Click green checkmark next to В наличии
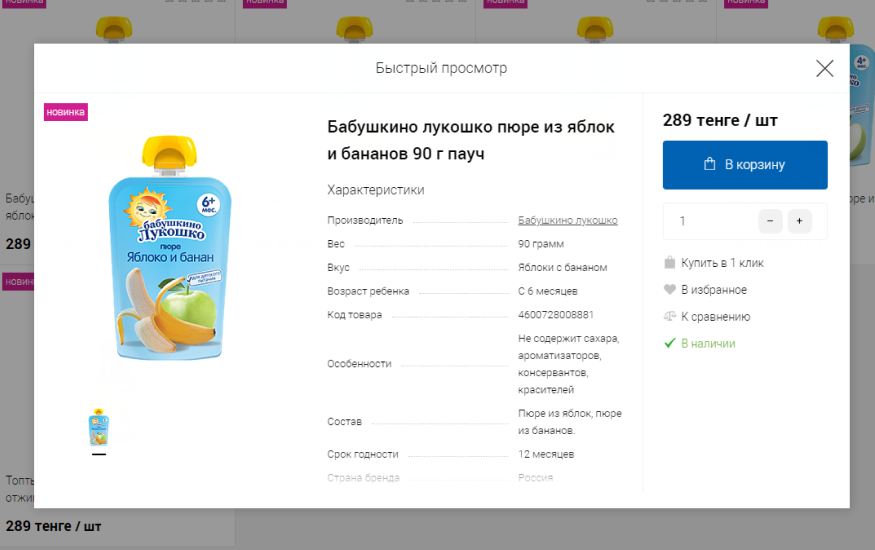Image resolution: width=875 pixels, height=550 pixels. [670, 343]
